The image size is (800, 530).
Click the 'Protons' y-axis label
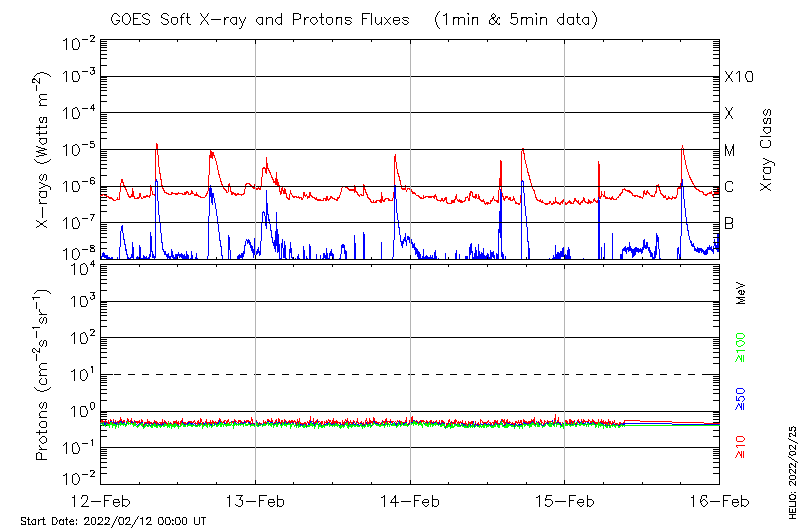coord(43,375)
